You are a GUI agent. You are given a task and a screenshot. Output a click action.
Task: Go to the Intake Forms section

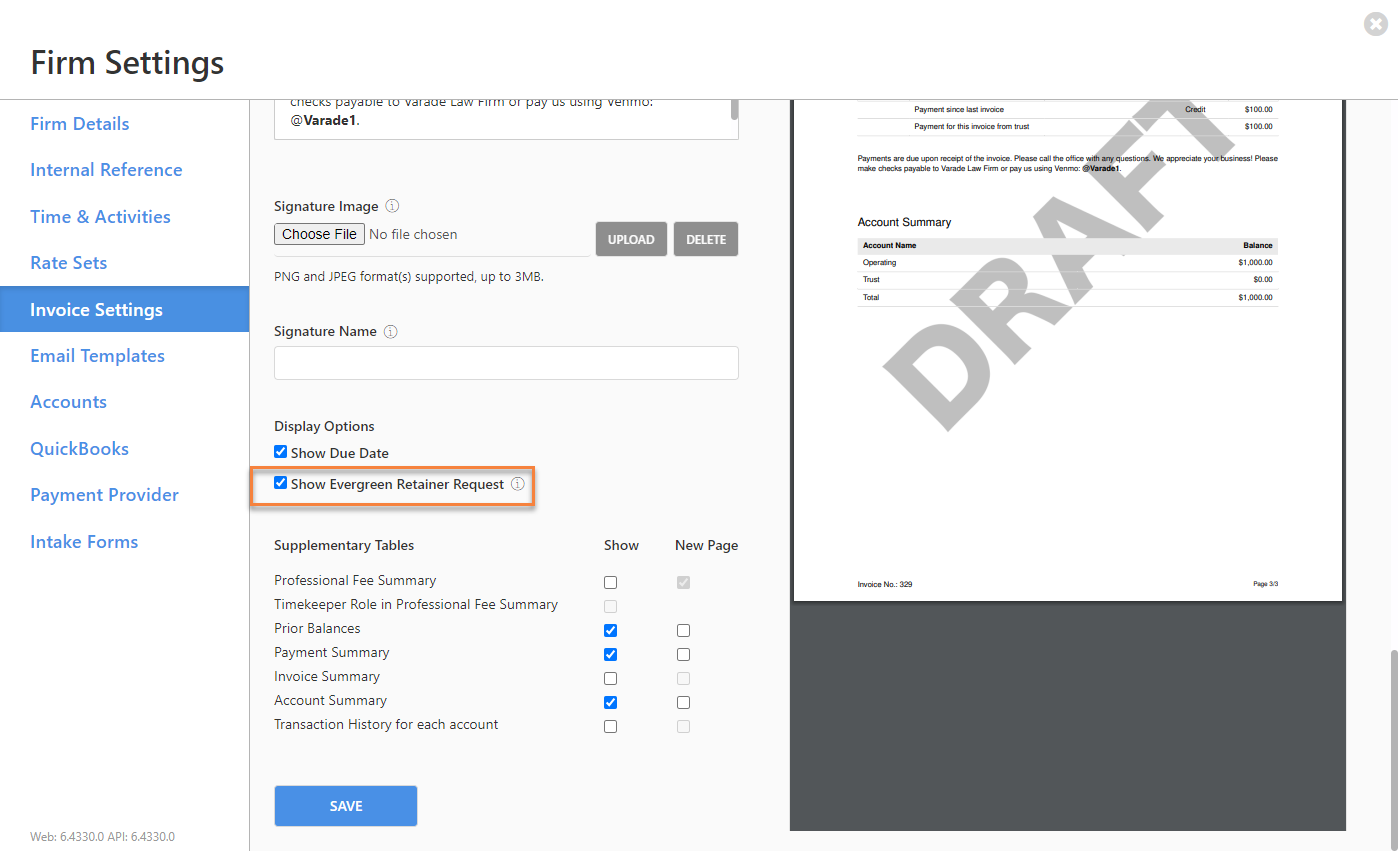84,541
